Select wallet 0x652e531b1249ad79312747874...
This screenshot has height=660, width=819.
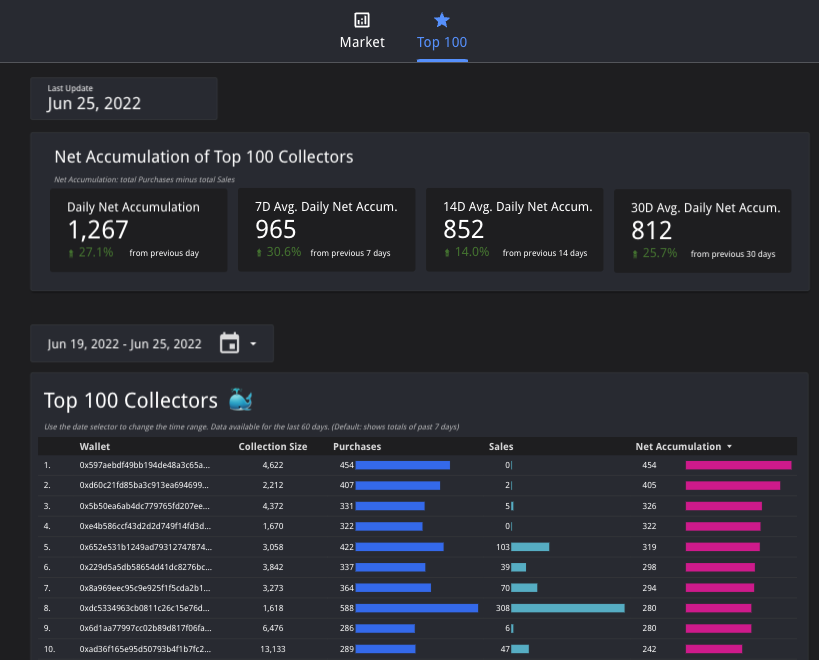pos(146,547)
